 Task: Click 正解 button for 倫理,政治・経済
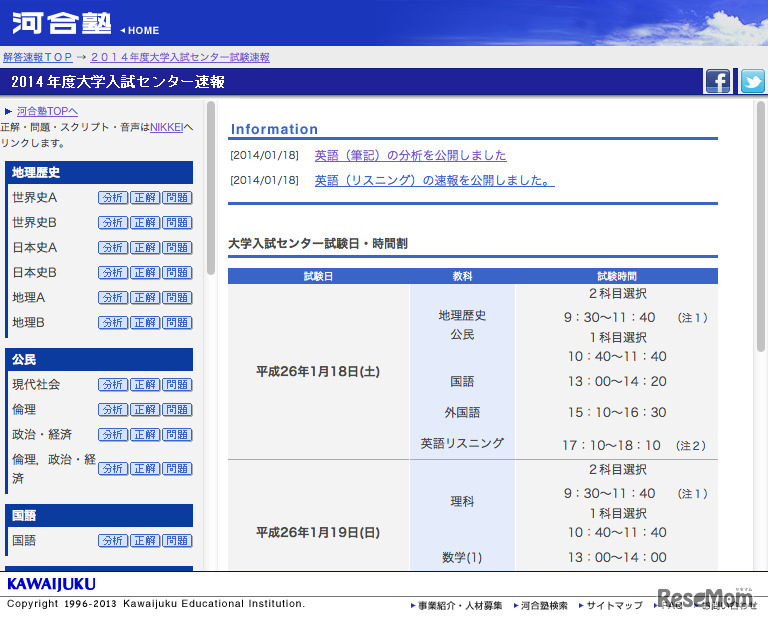[x=145, y=469]
